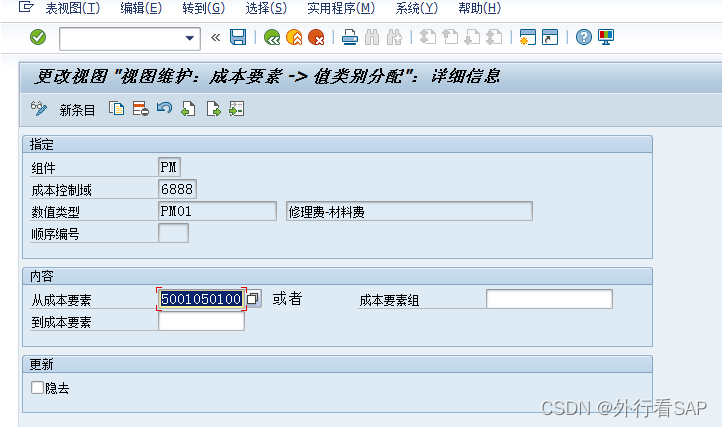This screenshot has width=722, height=427.
Task: Click the delete entry icon
Action: tap(140, 109)
